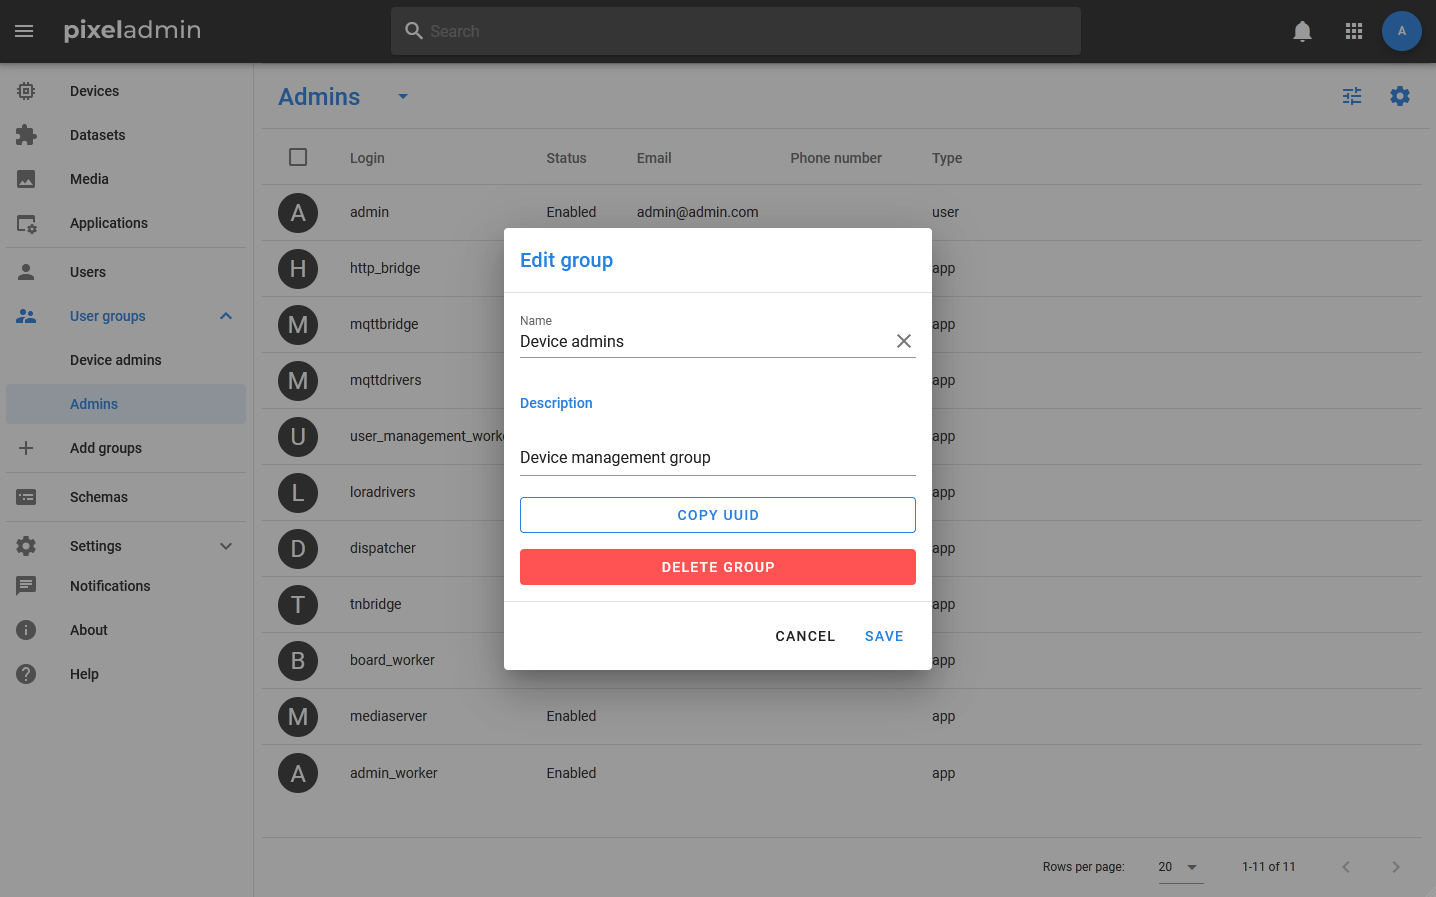Open the hamburger navigation menu
Screen dimensions: 1436x897
24,31
